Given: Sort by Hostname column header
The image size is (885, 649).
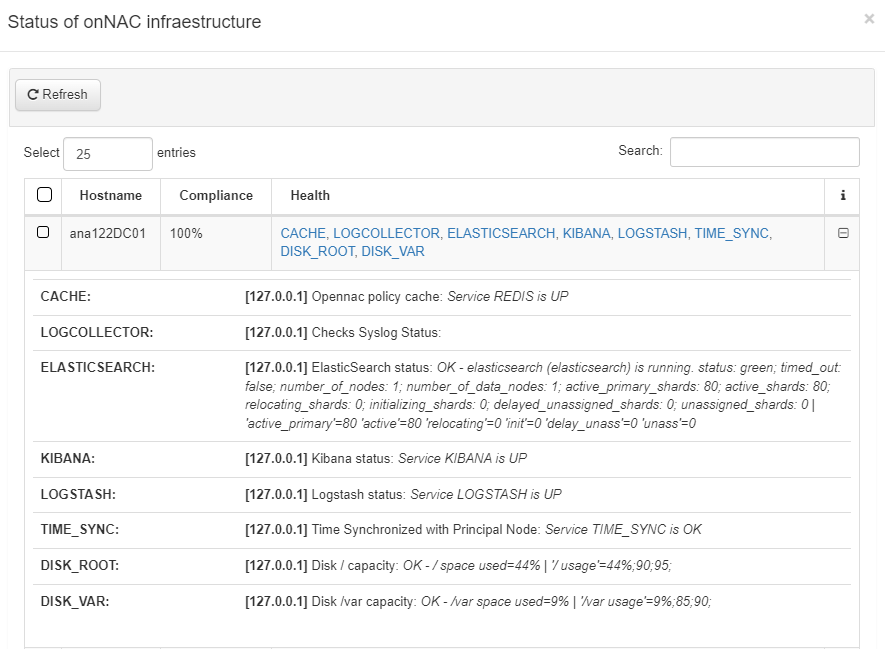Looking at the screenshot, I should (x=111, y=195).
